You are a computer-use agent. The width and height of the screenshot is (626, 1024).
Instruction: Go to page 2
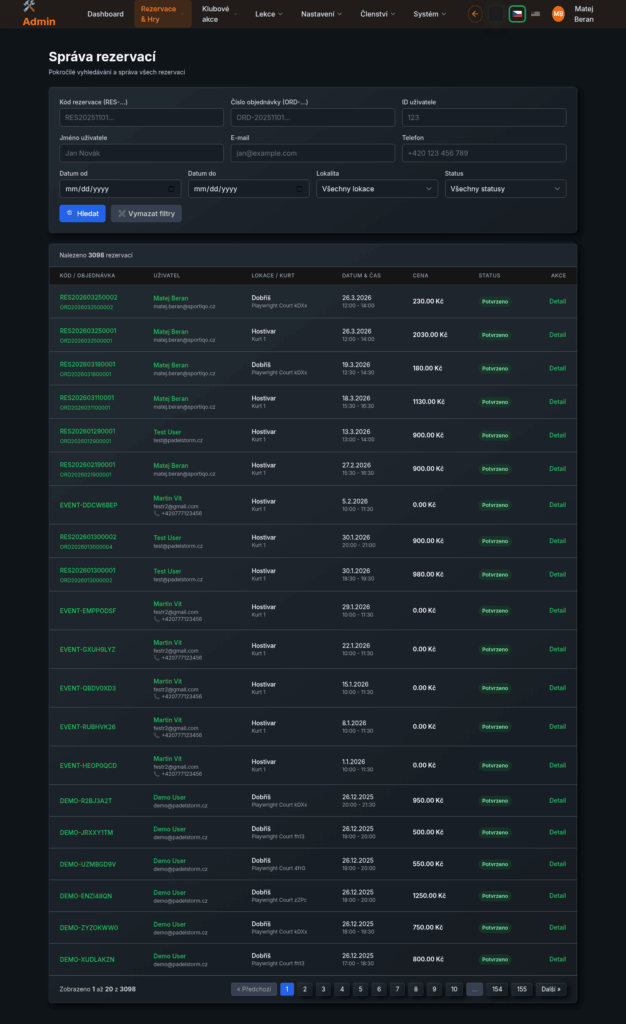click(305, 989)
